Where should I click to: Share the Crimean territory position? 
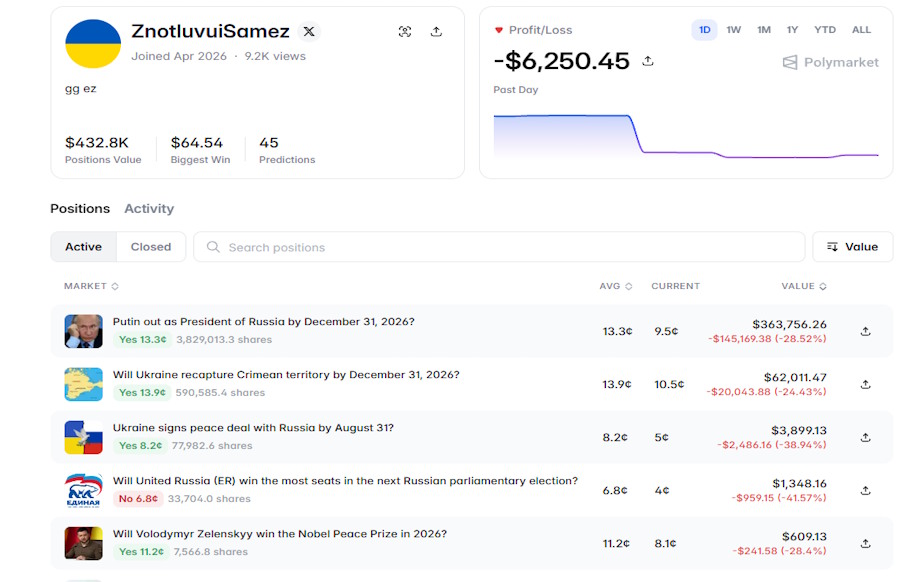point(866,384)
